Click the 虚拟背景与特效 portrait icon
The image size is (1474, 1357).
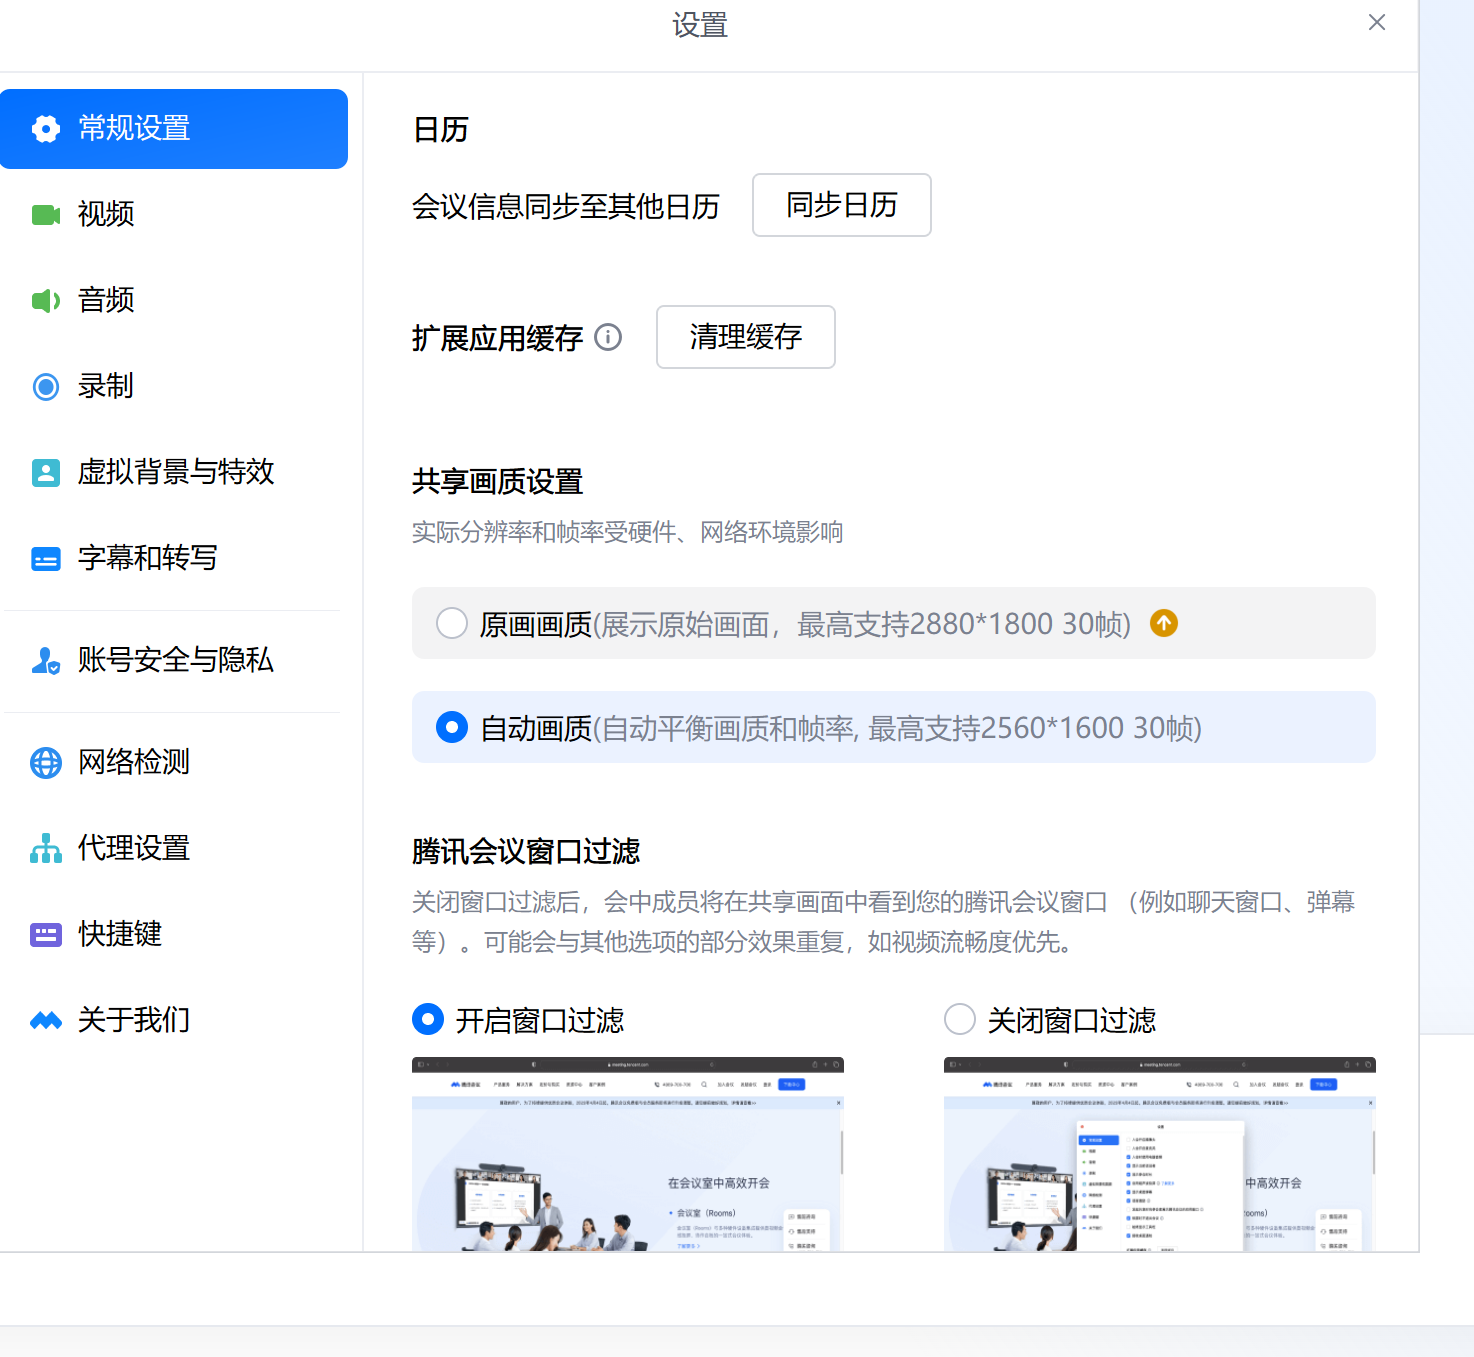46,473
